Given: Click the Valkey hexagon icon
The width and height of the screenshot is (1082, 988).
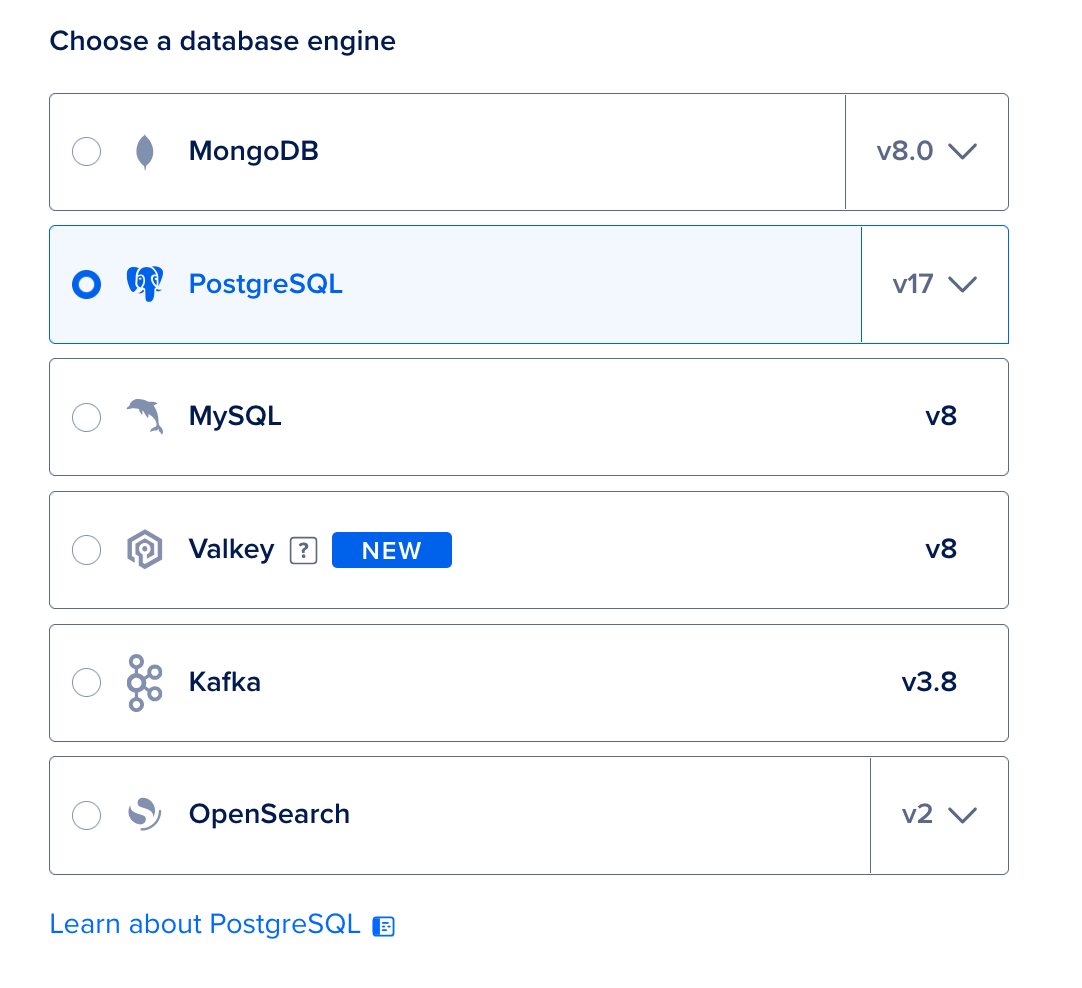Looking at the screenshot, I should pyautogui.click(x=145, y=550).
